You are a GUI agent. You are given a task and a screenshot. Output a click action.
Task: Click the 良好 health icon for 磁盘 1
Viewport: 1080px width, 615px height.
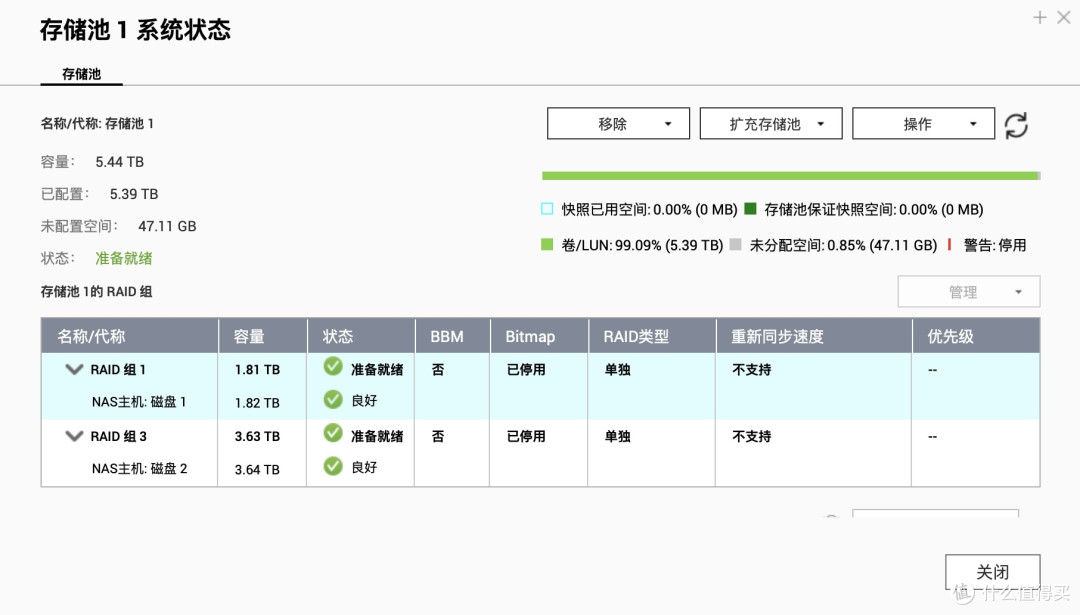[331, 401]
